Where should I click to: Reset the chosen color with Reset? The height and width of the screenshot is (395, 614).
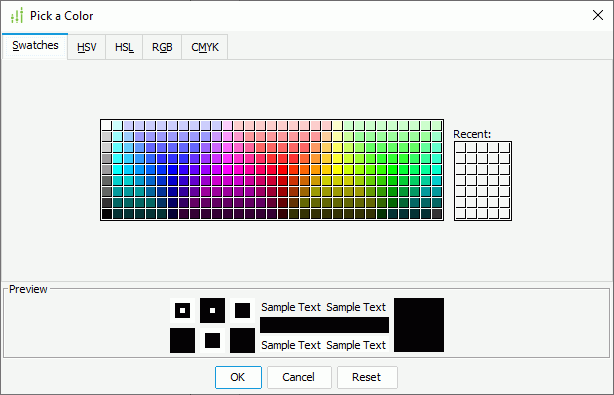(x=367, y=377)
